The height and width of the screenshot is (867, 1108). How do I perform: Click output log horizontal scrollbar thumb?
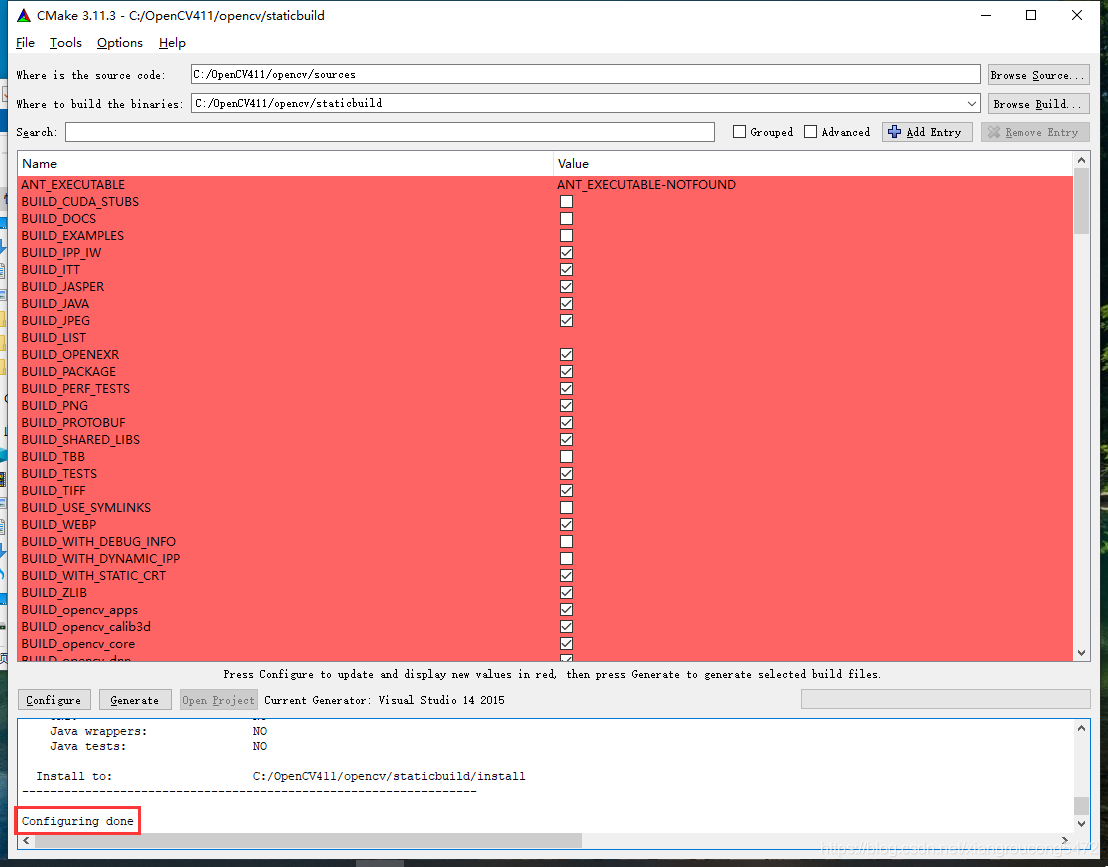coord(308,840)
